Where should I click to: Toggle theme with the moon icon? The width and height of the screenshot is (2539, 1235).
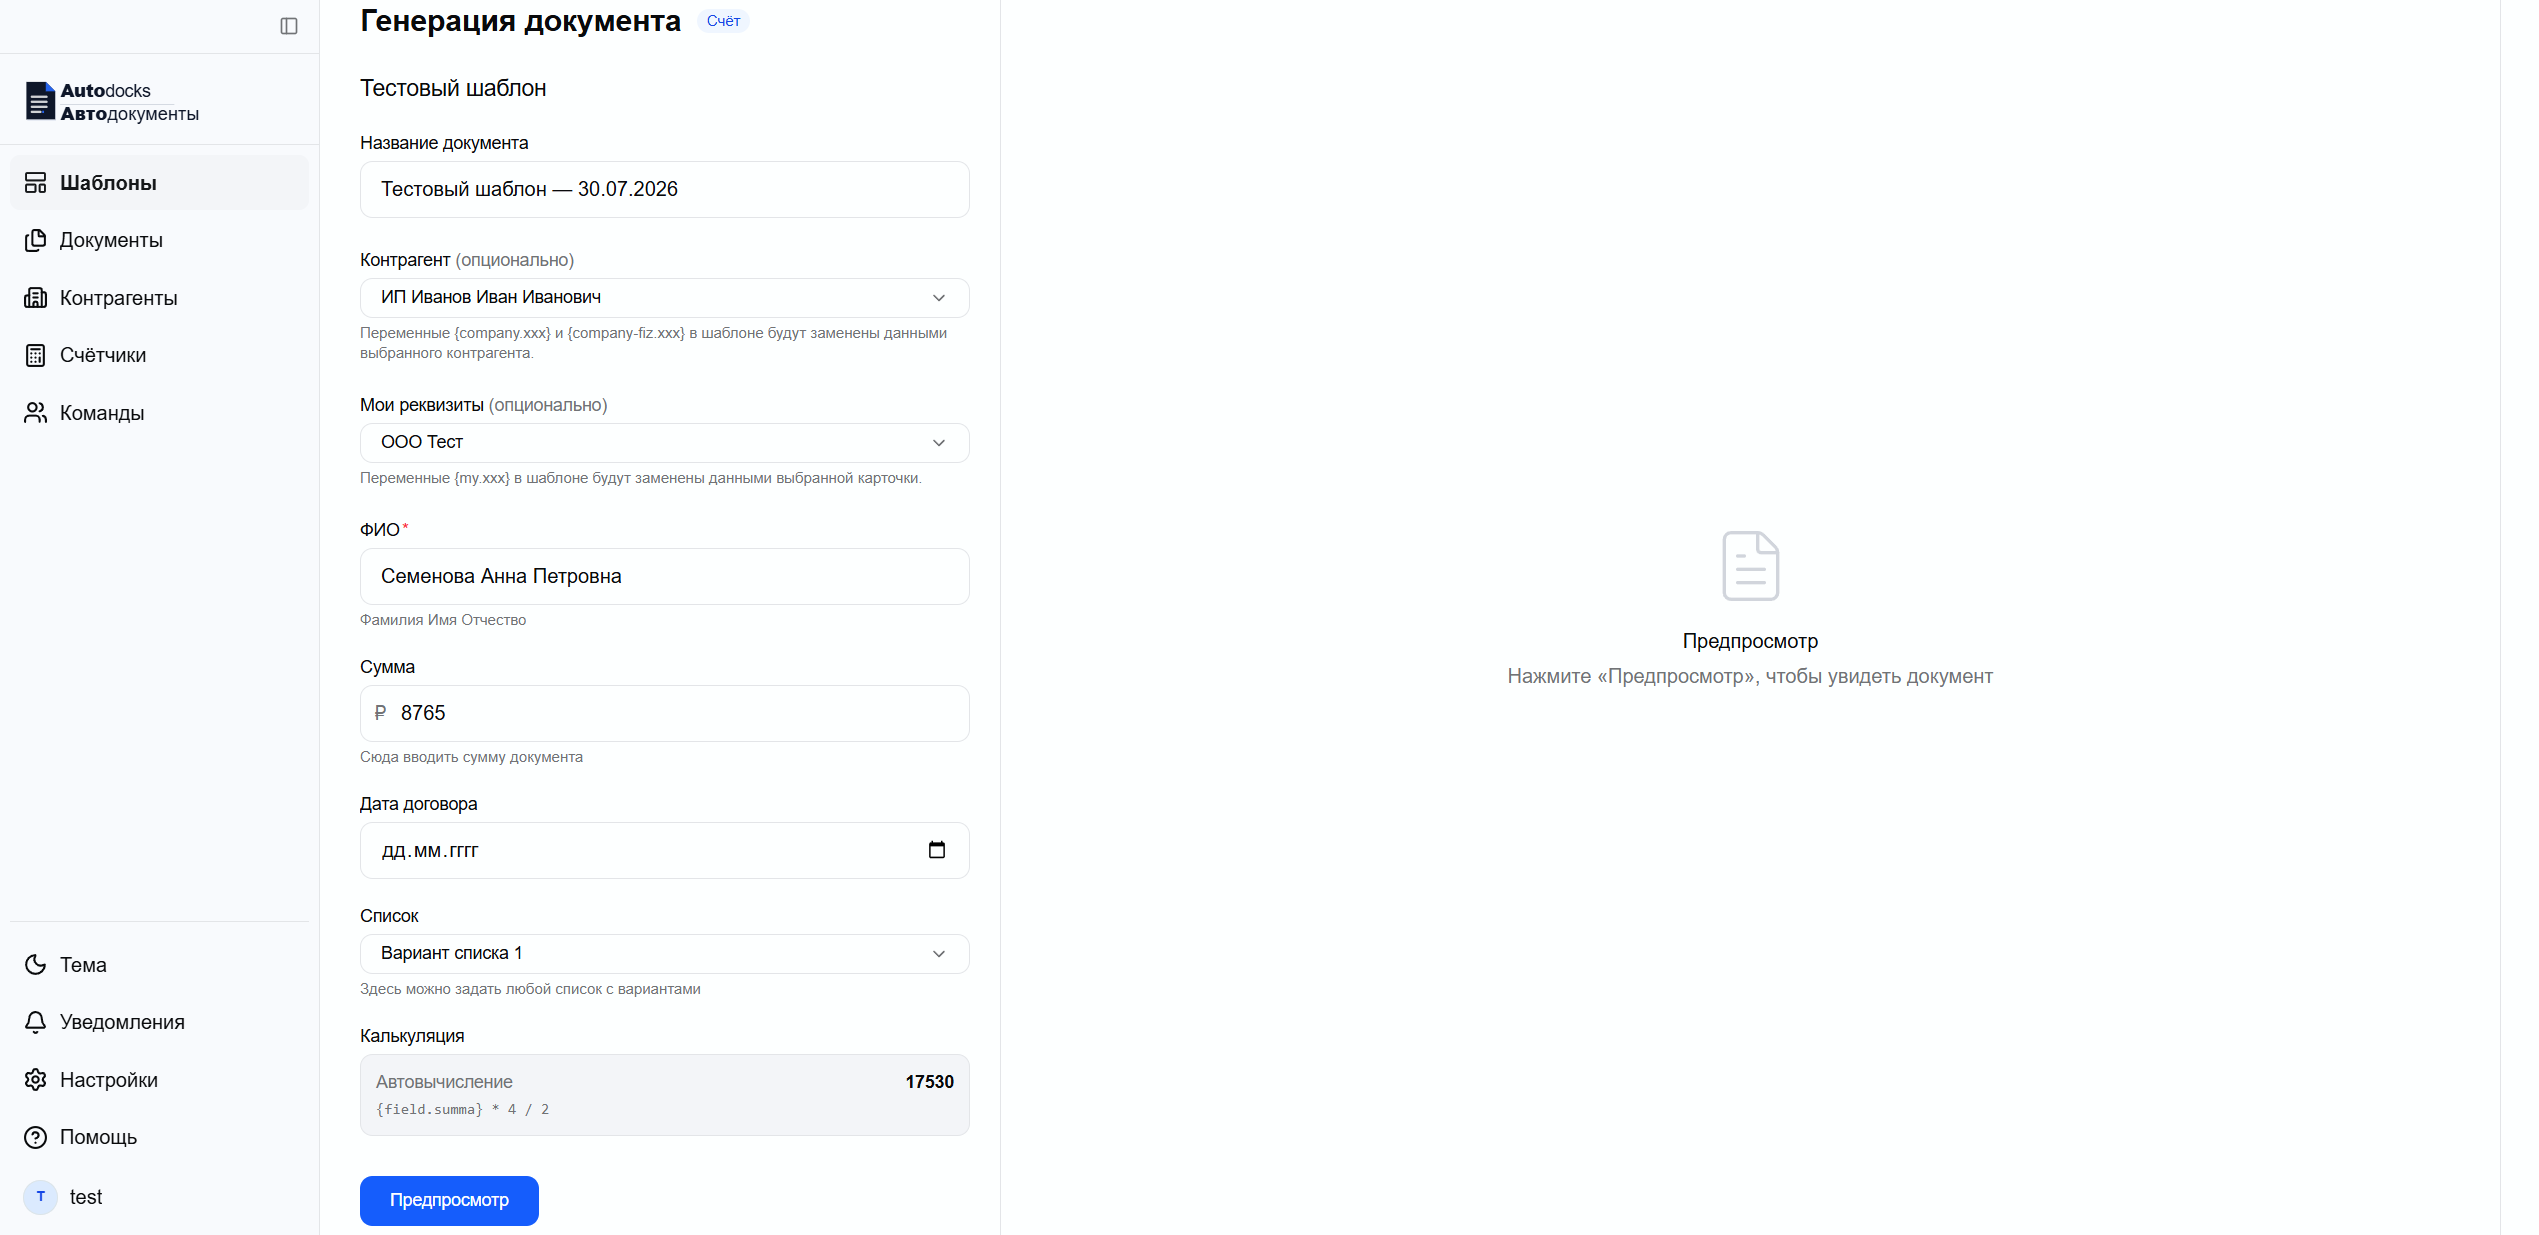tap(36, 965)
